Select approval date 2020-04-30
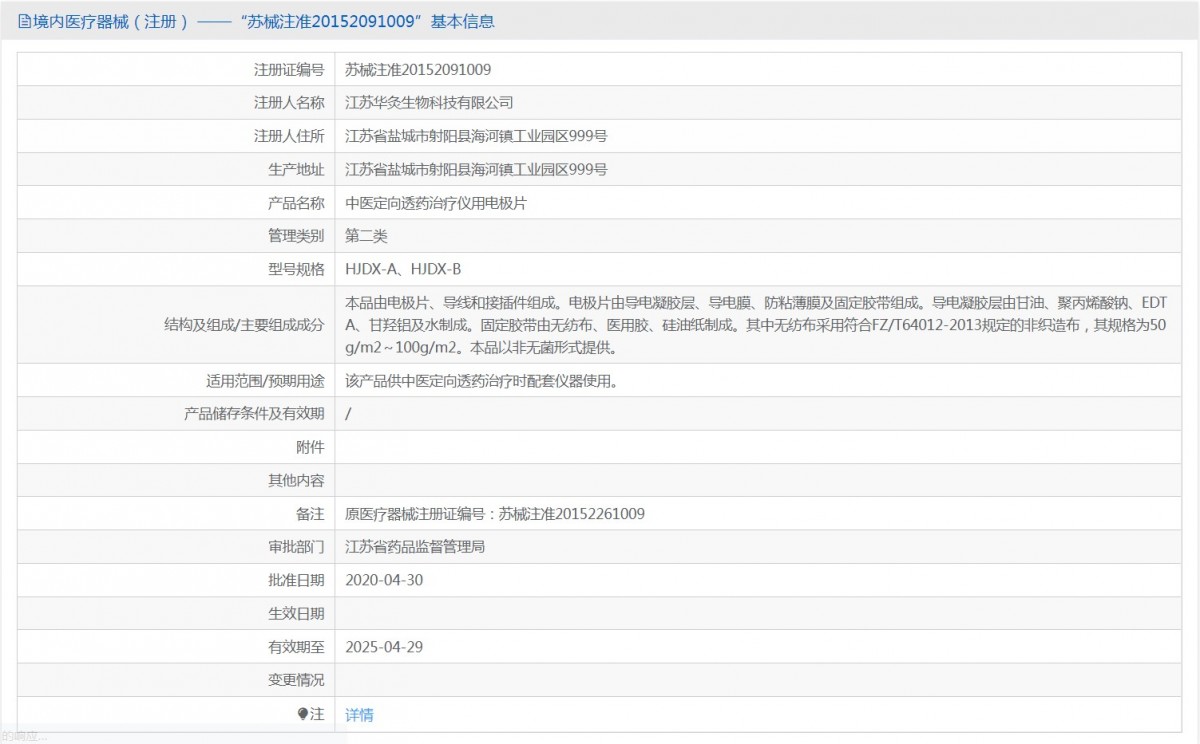 tap(384, 580)
